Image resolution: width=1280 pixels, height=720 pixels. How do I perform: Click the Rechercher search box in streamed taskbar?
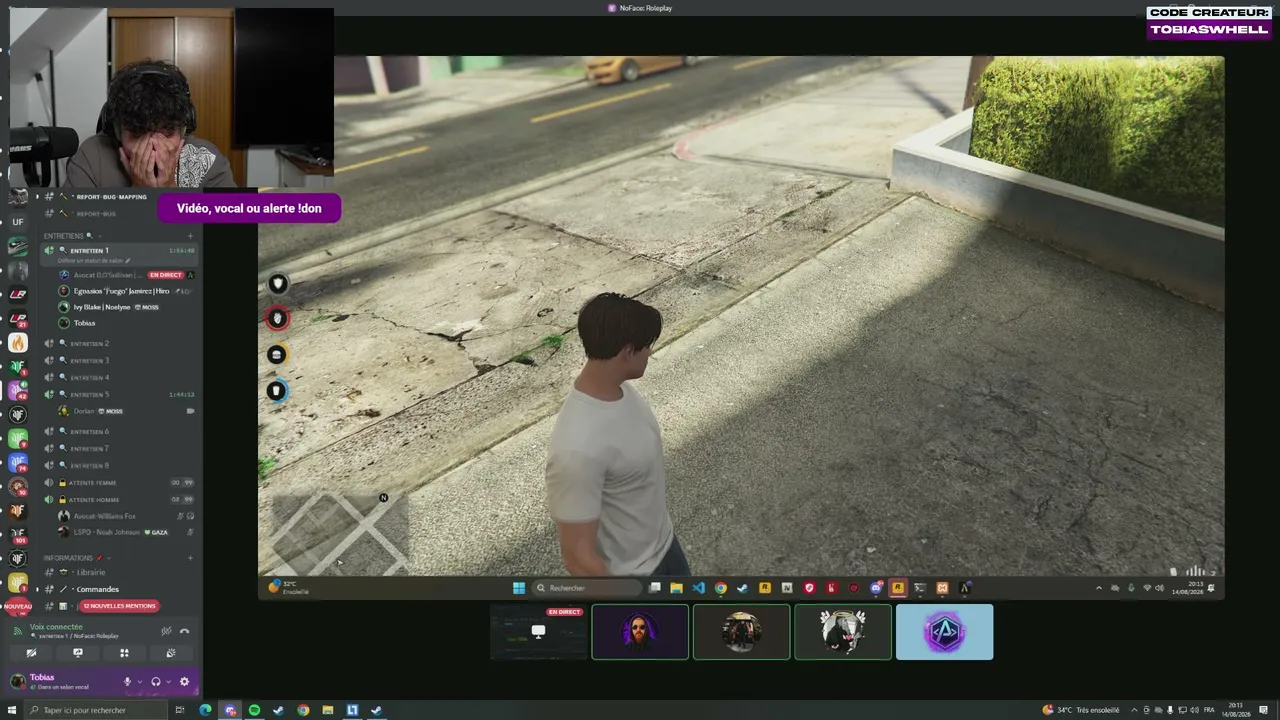click(x=585, y=588)
